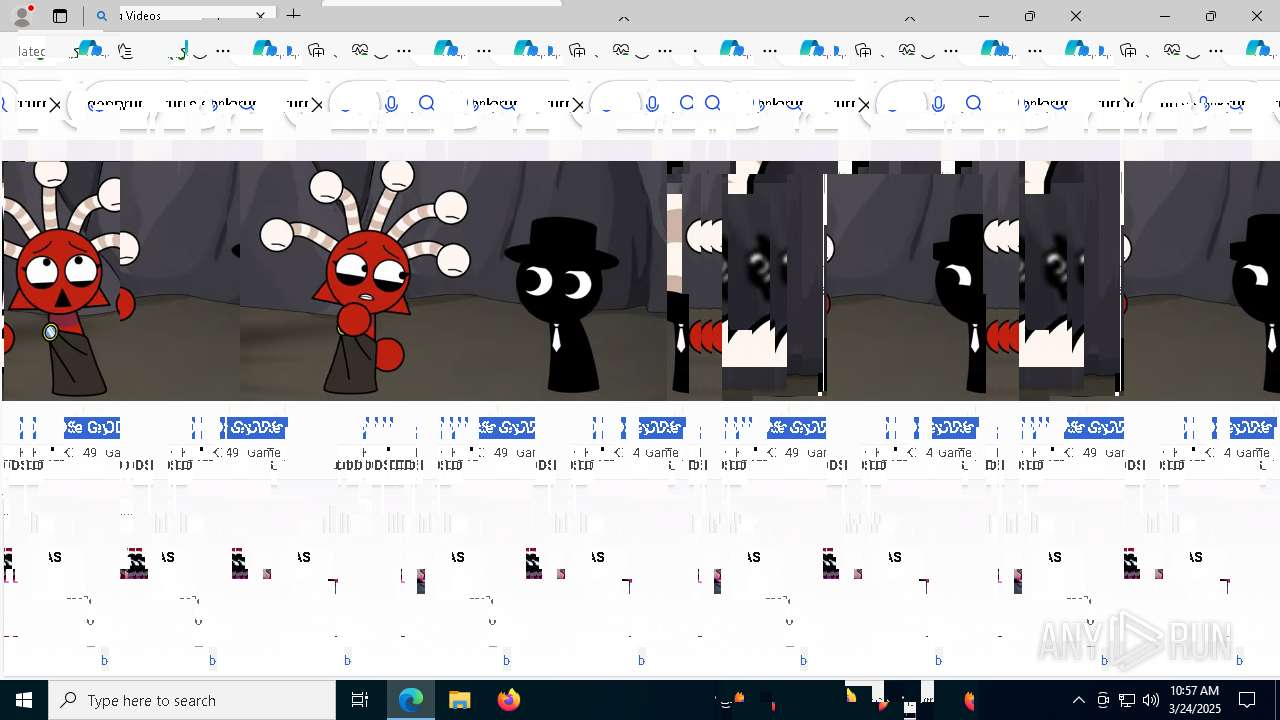Close the Videos tab
Viewport: 1280px width, 720px height.
tap(261, 16)
